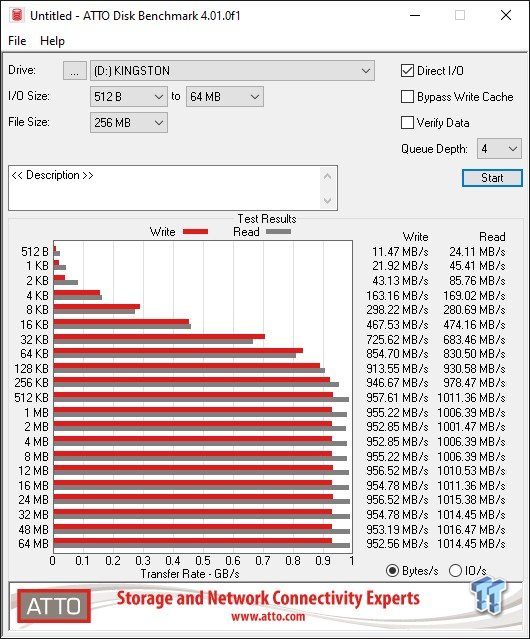
Task: Start the benchmark test
Action: tap(492, 178)
